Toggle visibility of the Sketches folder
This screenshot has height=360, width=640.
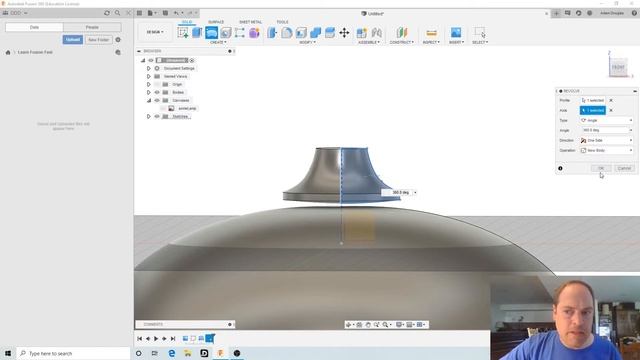[157, 116]
